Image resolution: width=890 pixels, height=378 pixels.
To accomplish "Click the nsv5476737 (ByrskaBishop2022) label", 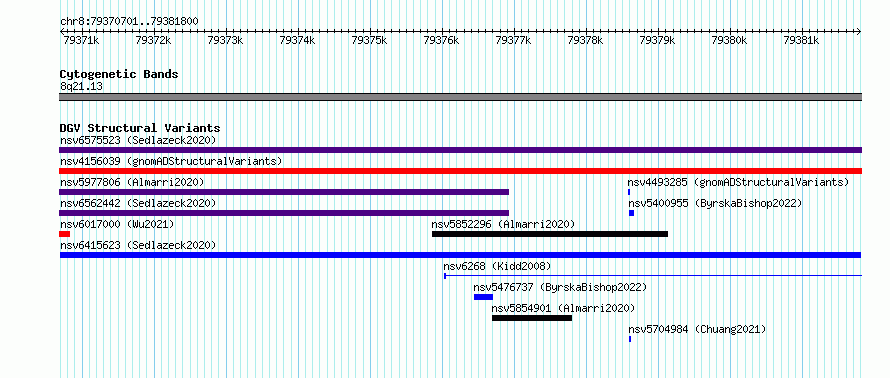I will [560, 287].
